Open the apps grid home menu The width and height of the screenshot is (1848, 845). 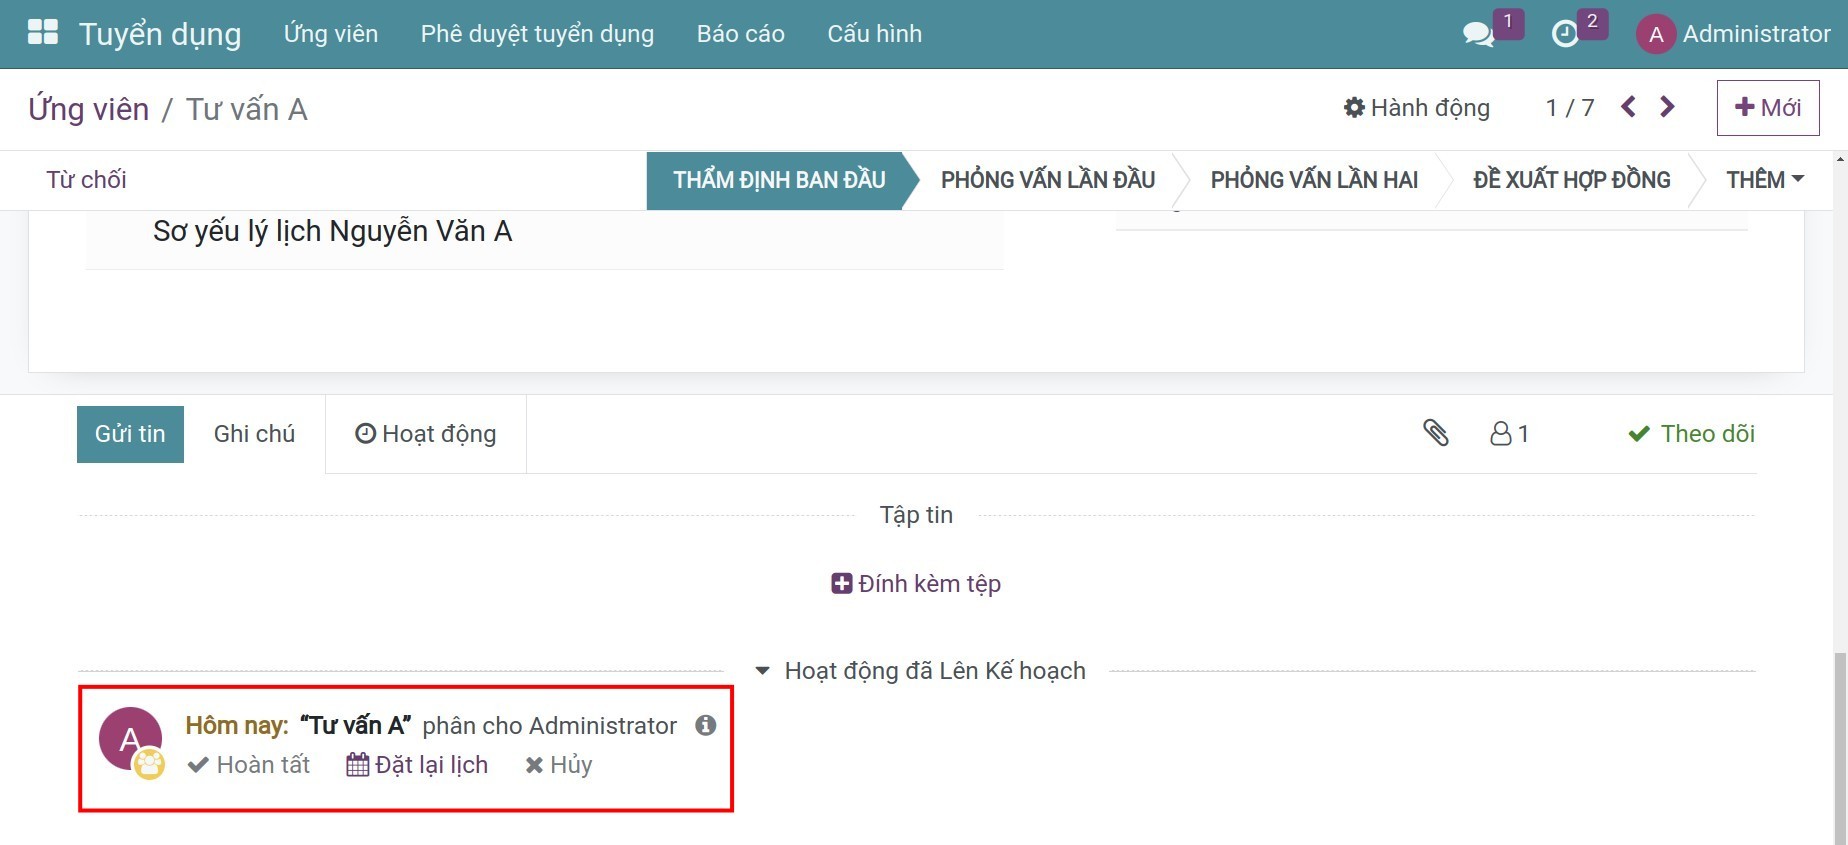[42, 33]
